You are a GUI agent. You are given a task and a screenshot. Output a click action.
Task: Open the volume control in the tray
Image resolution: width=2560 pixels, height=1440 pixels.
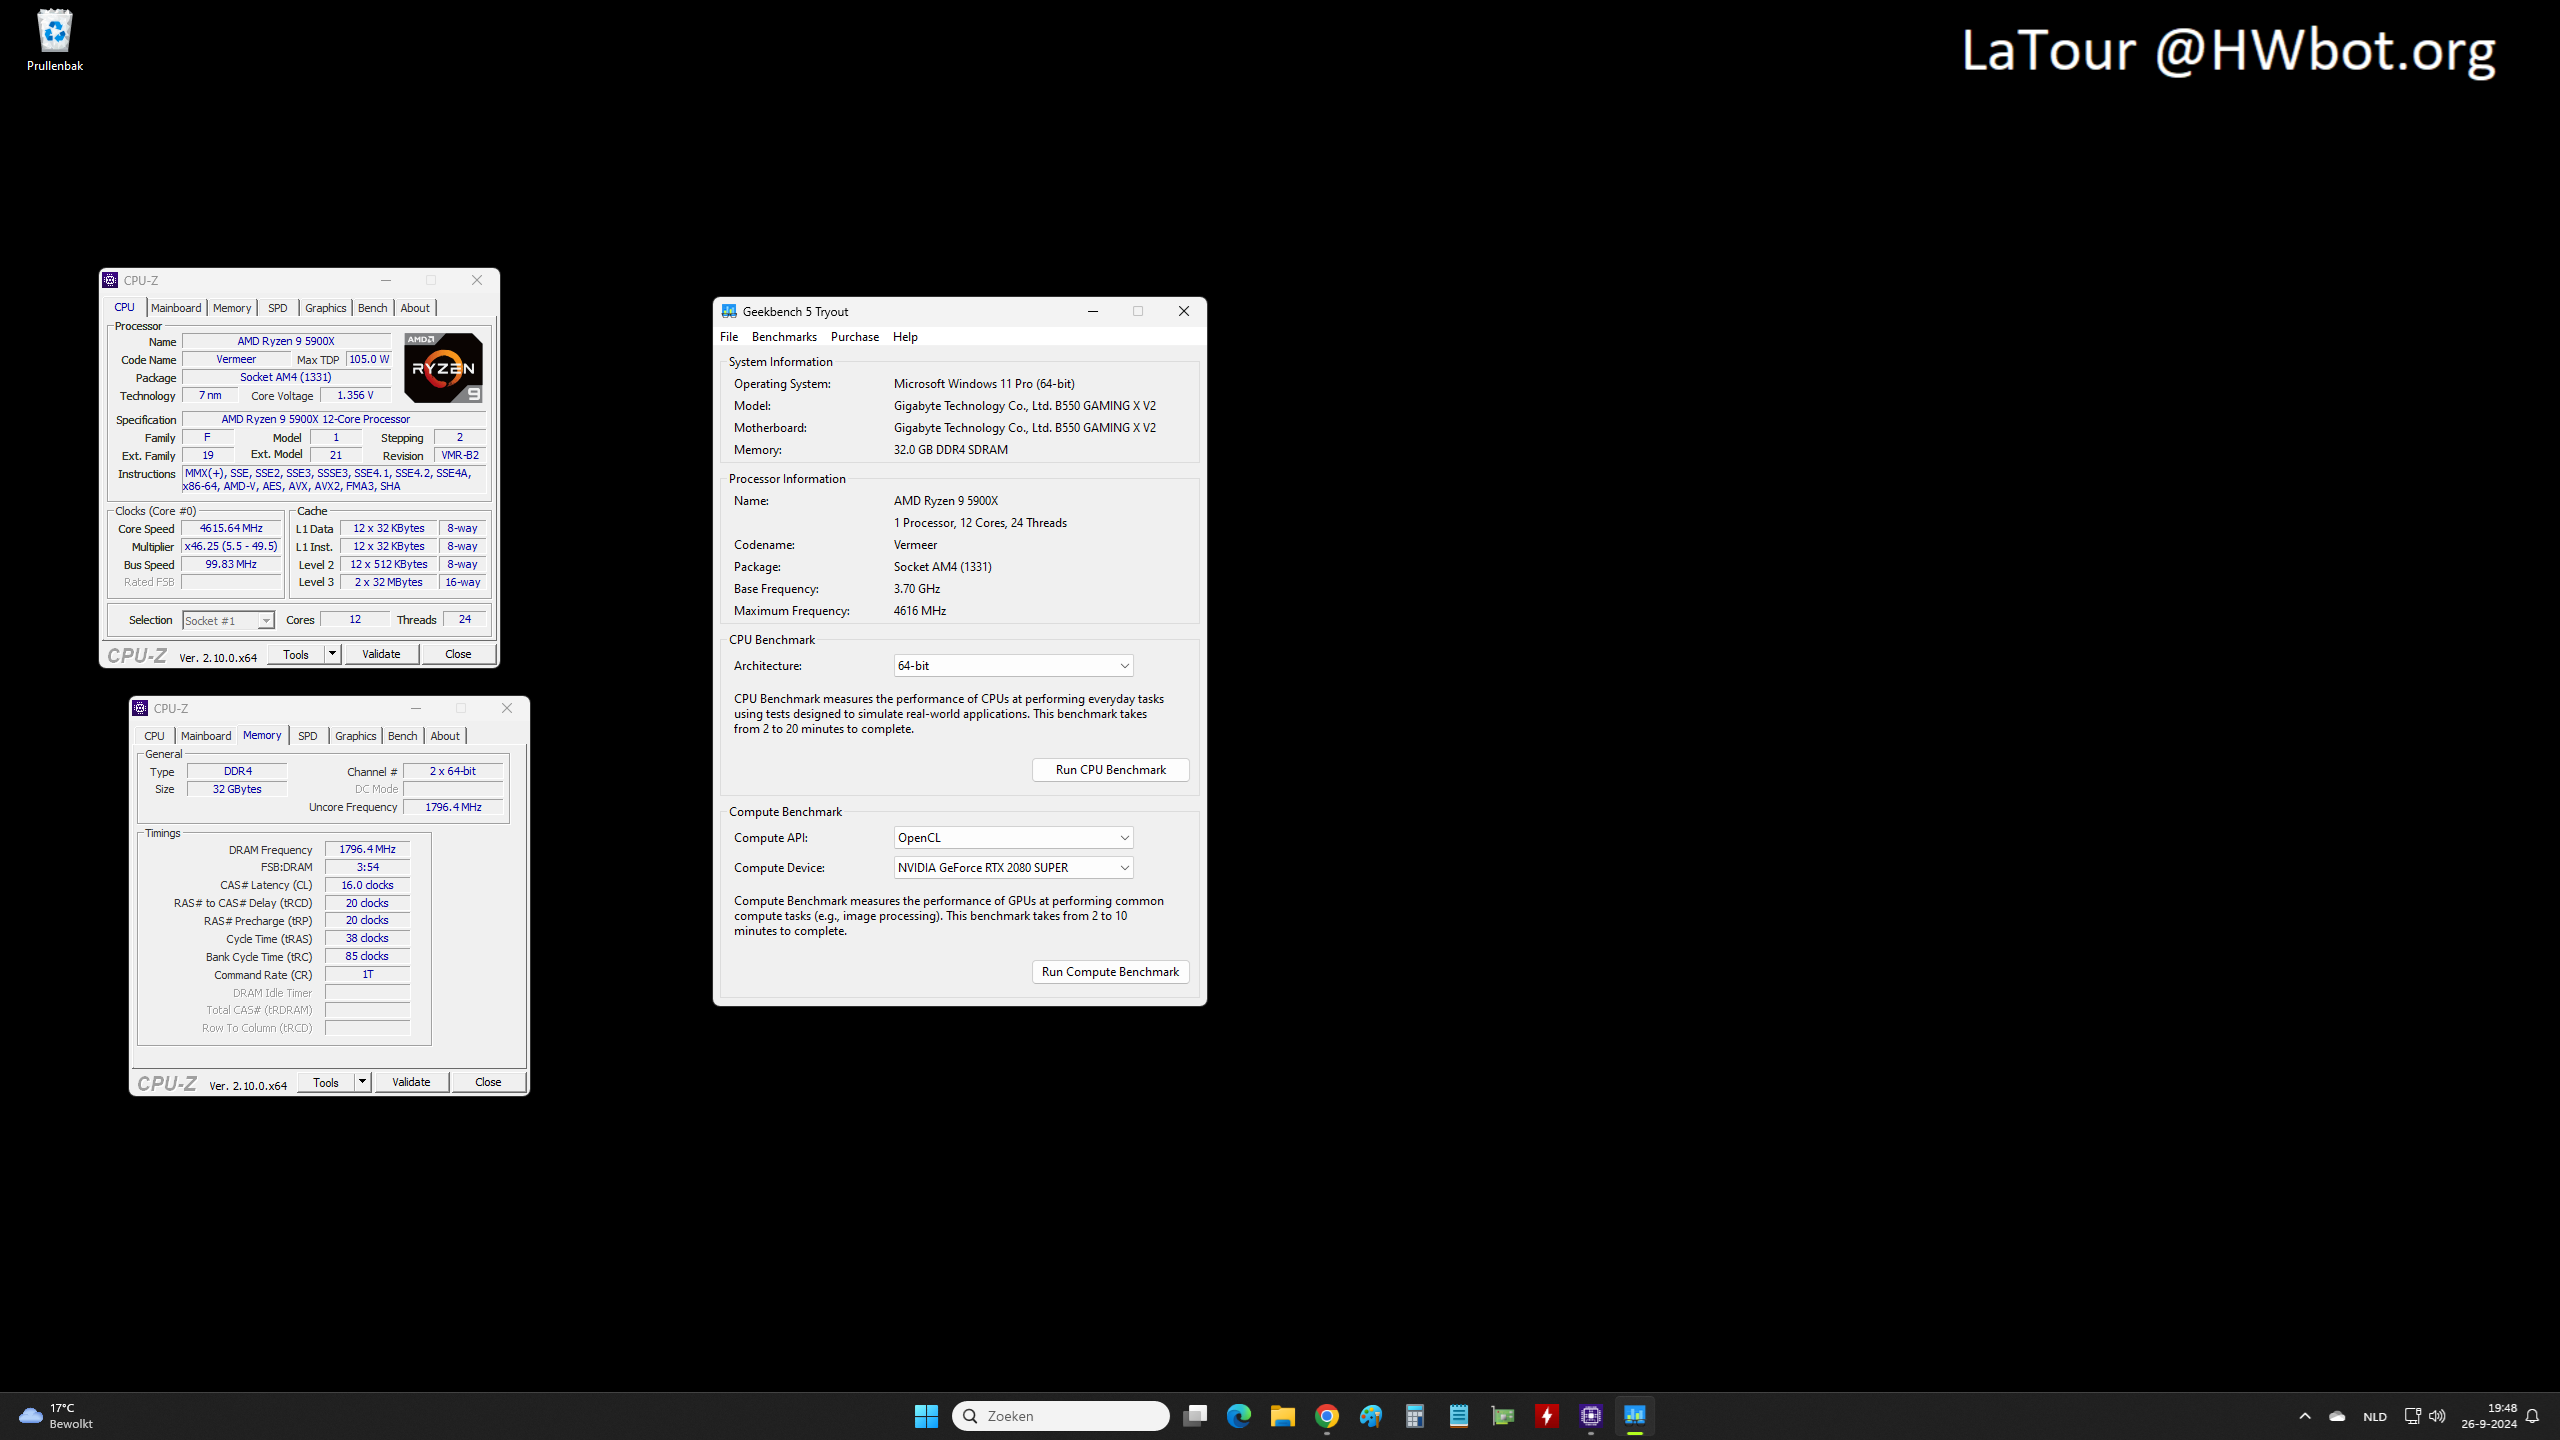(2437, 1416)
